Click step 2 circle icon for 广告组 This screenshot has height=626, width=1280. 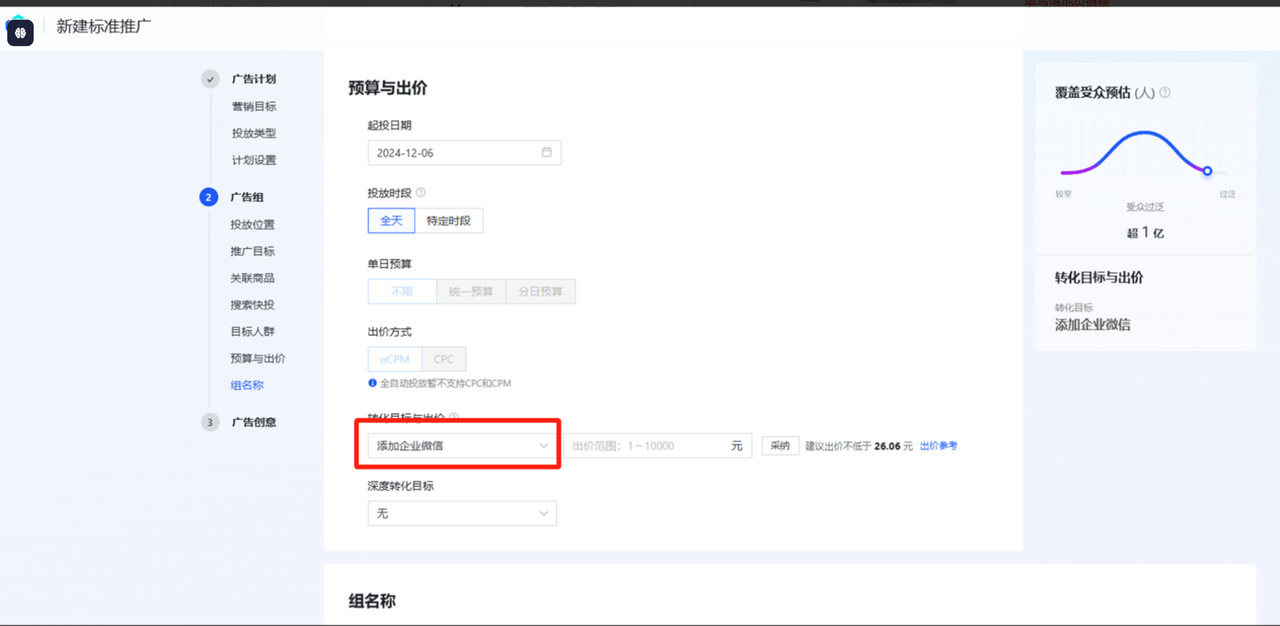coord(209,197)
